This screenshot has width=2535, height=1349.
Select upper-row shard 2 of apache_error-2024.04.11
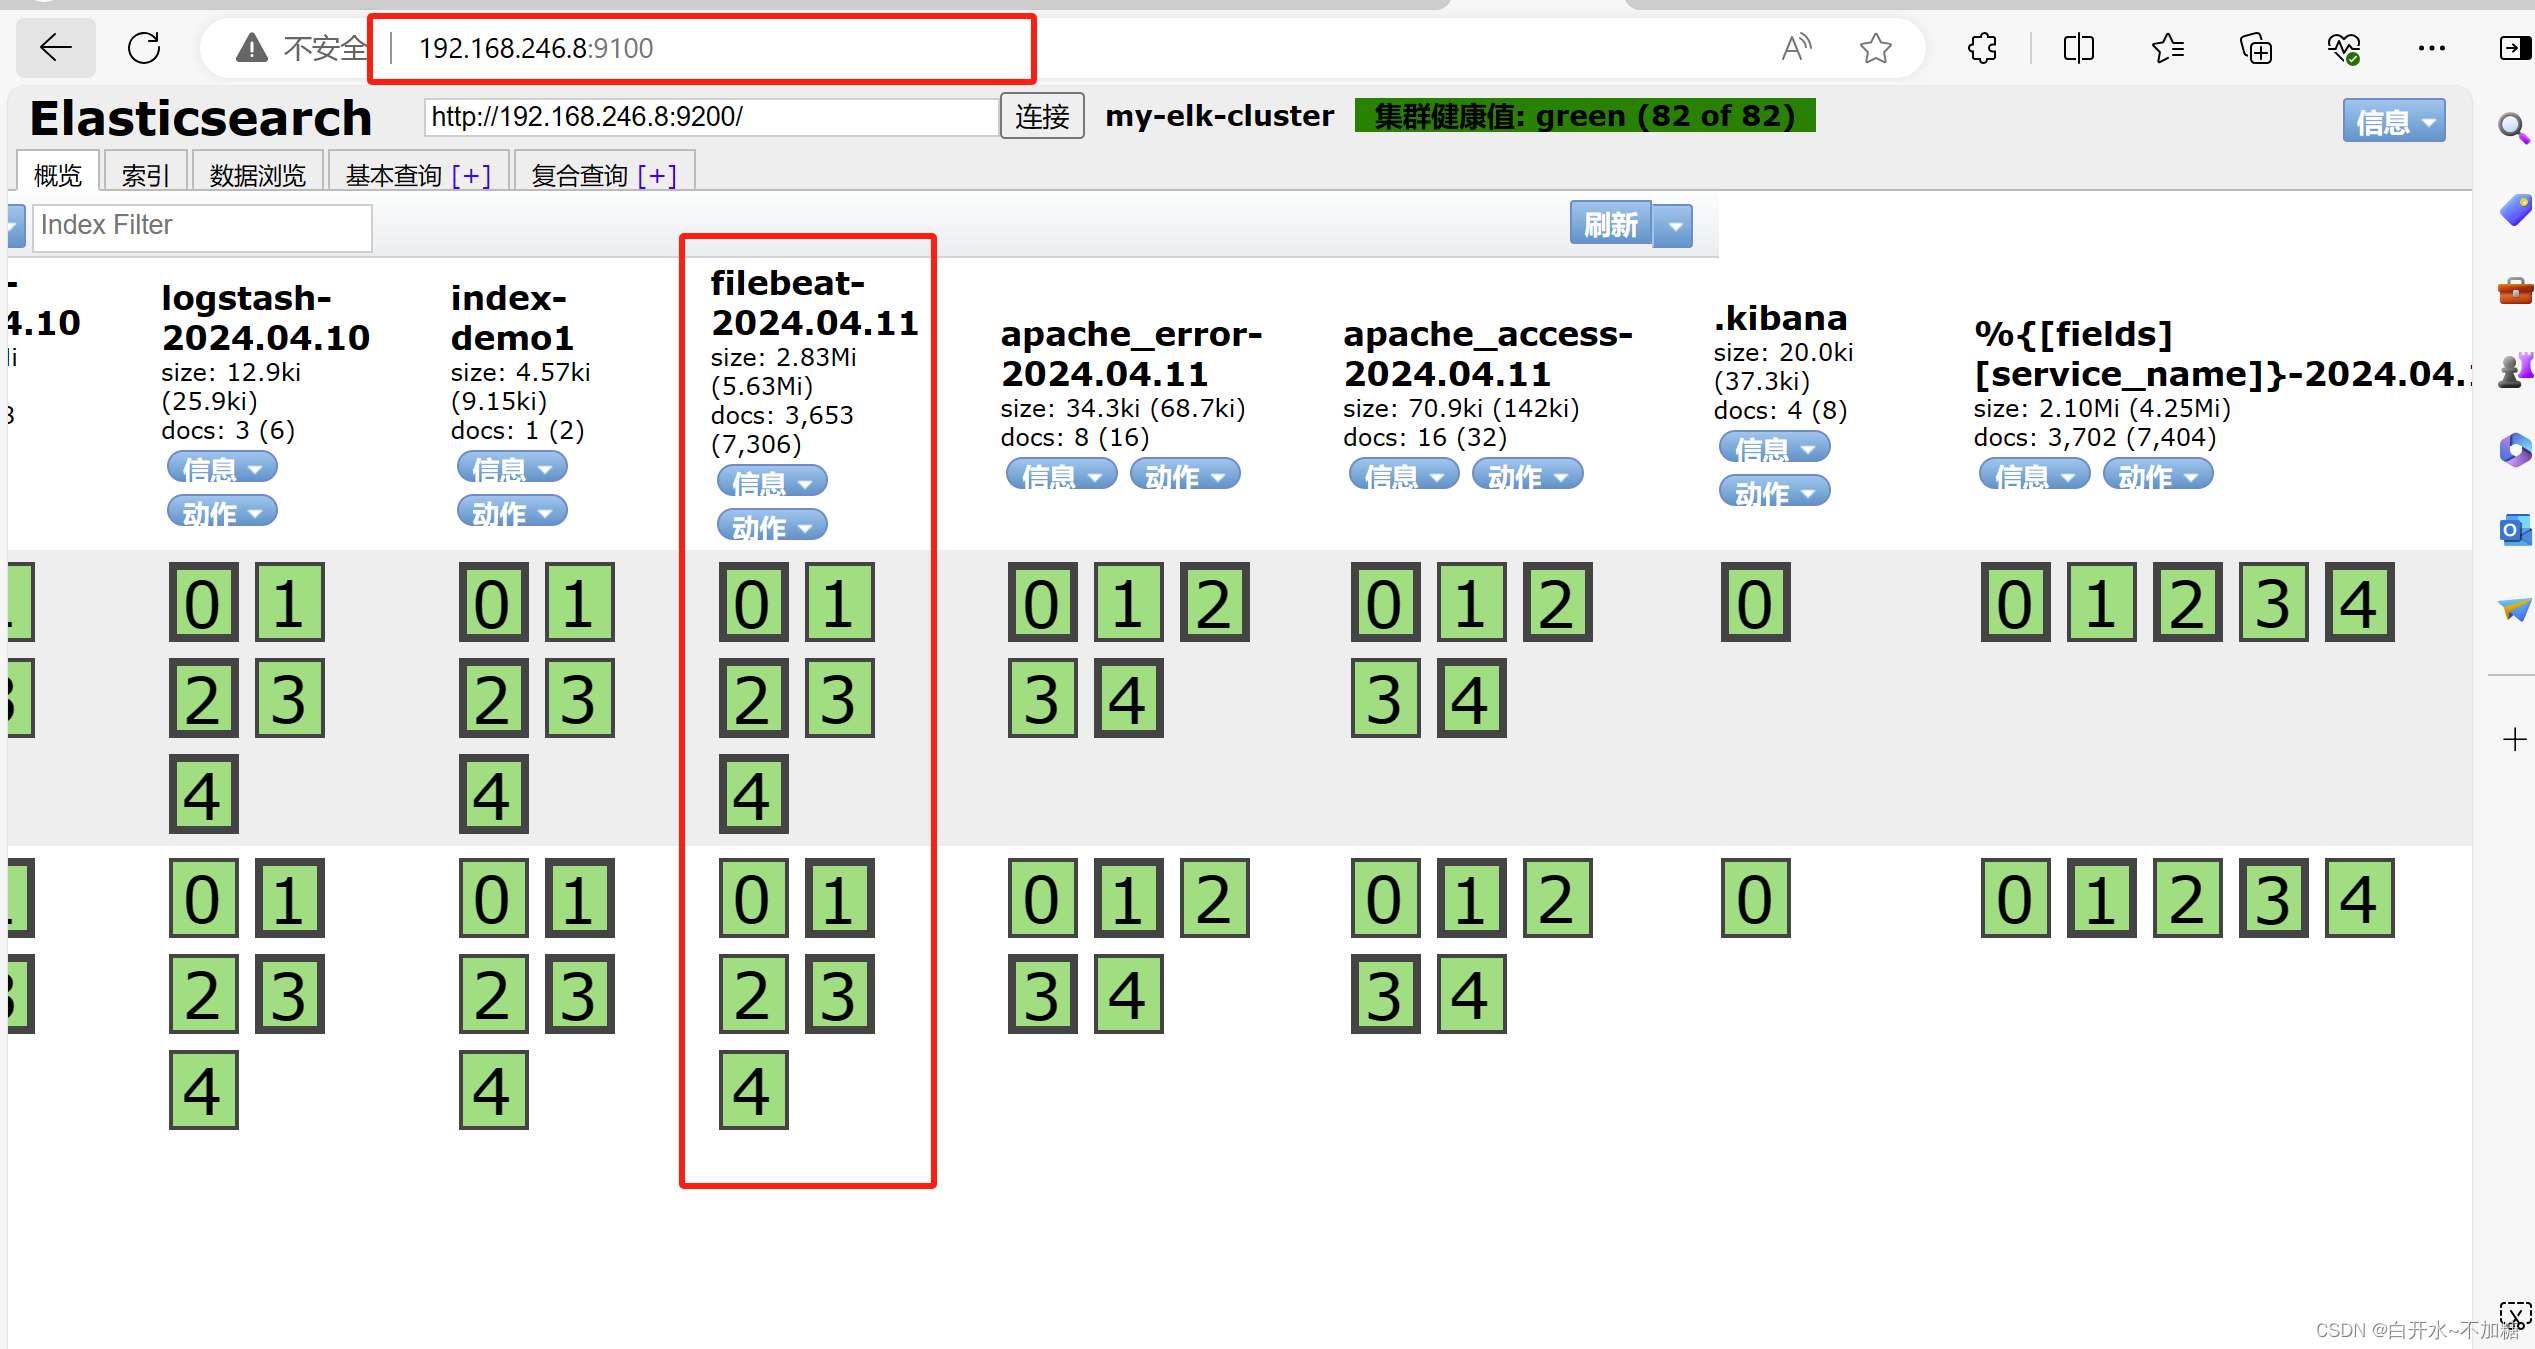(x=1214, y=602)
